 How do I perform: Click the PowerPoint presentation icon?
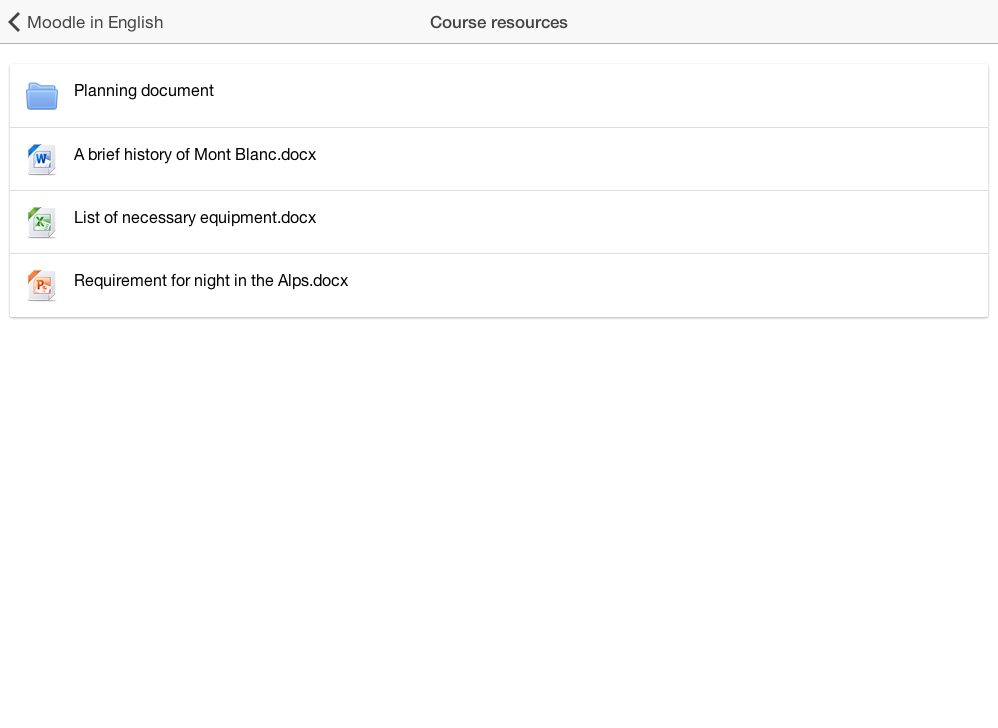[x=42, y=285]
